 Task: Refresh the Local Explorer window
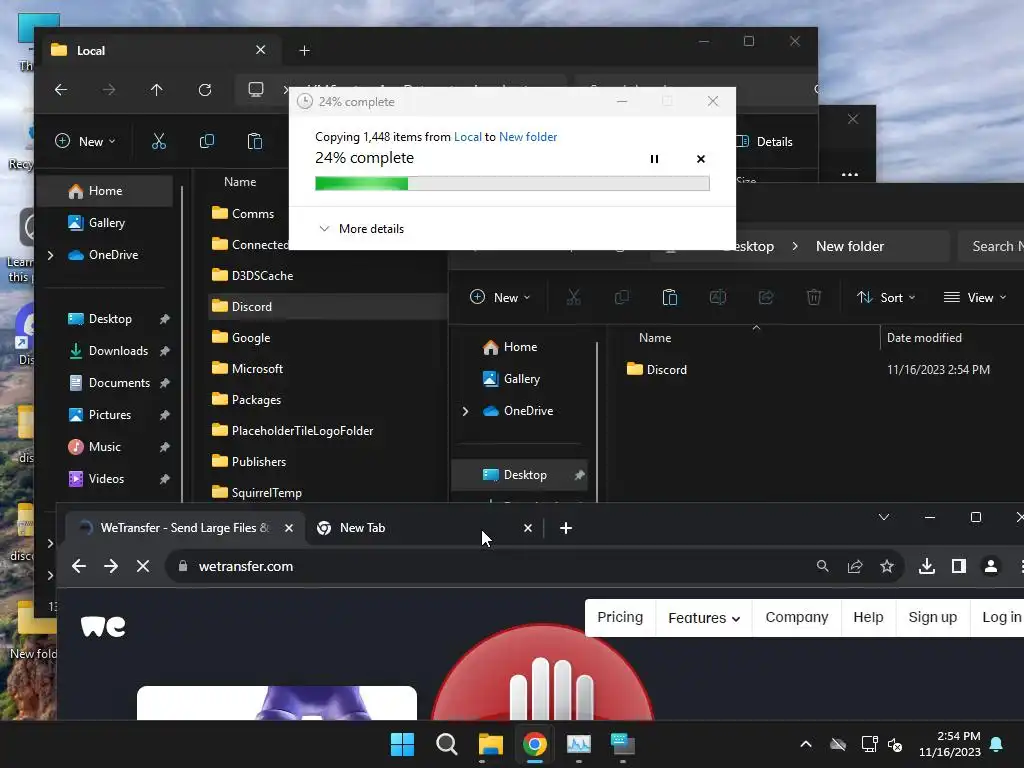205,89
